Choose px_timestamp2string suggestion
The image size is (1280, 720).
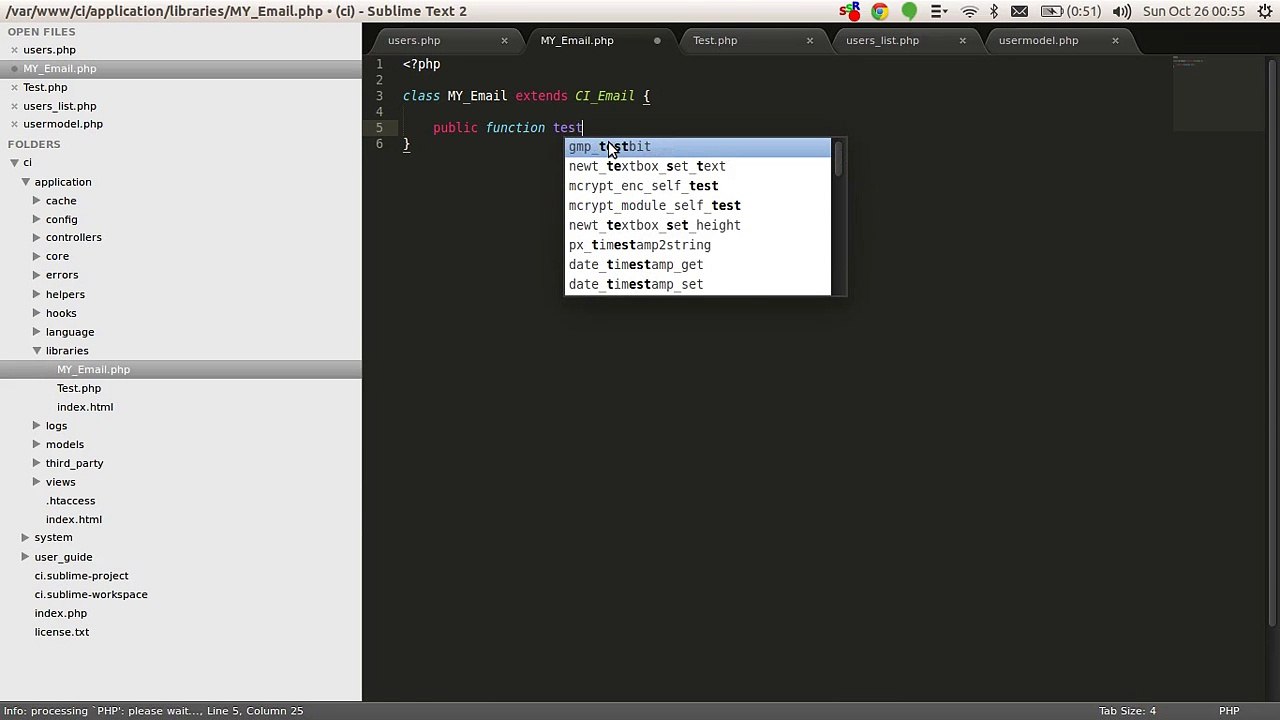pyautogui.click(x=698, y=245)
